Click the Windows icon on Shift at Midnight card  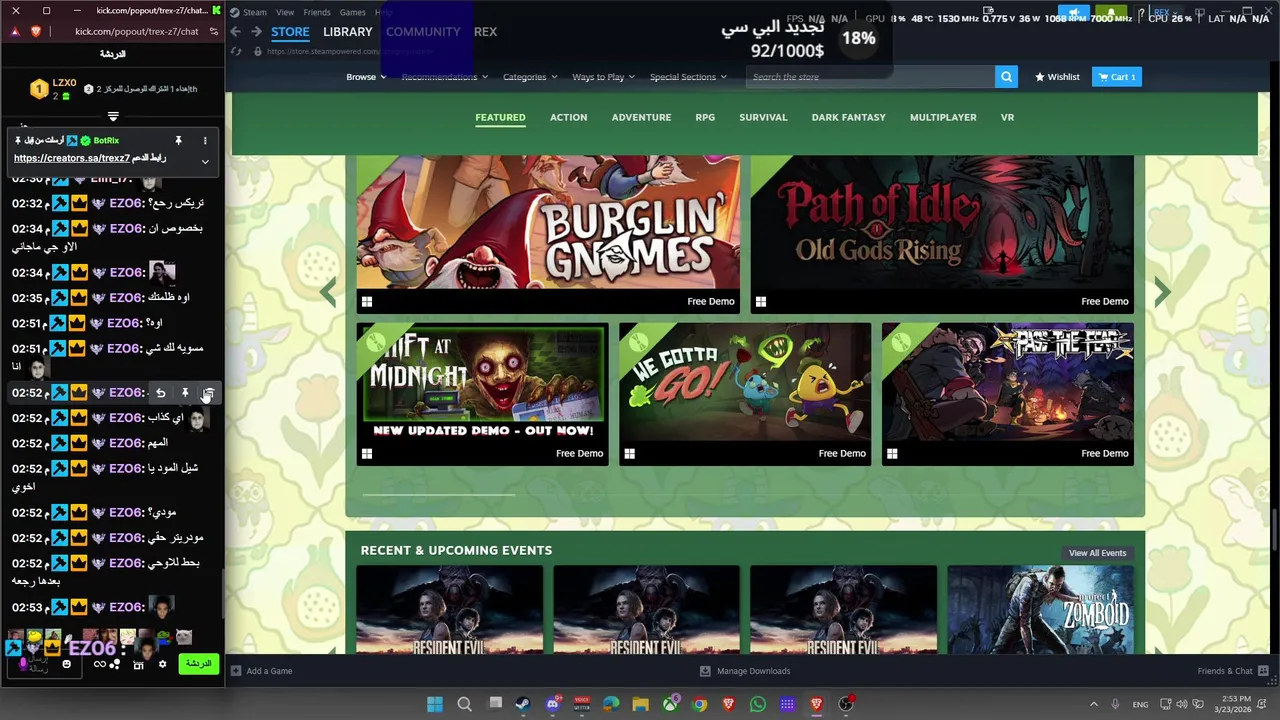(367, 453)
